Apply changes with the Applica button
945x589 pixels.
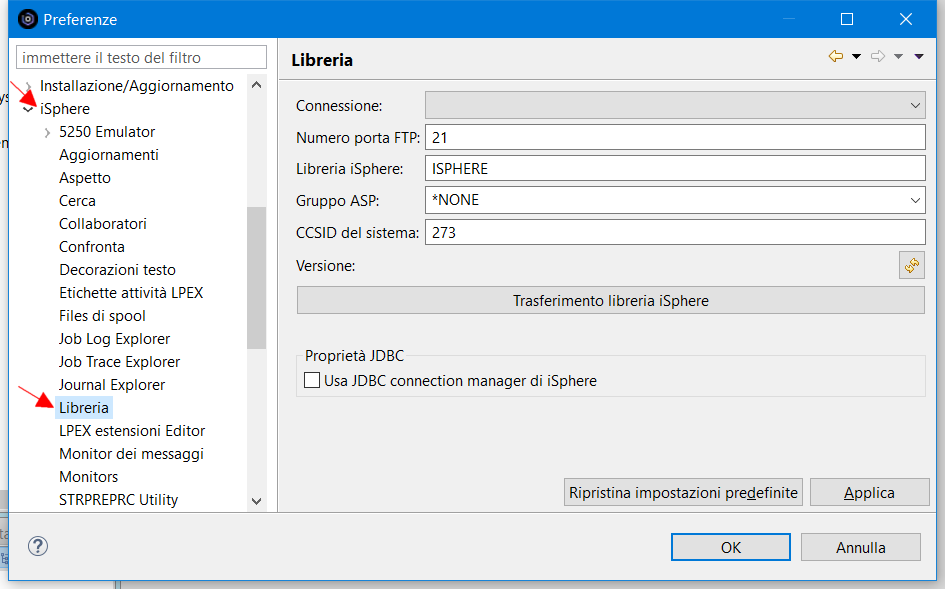[869, 492]
